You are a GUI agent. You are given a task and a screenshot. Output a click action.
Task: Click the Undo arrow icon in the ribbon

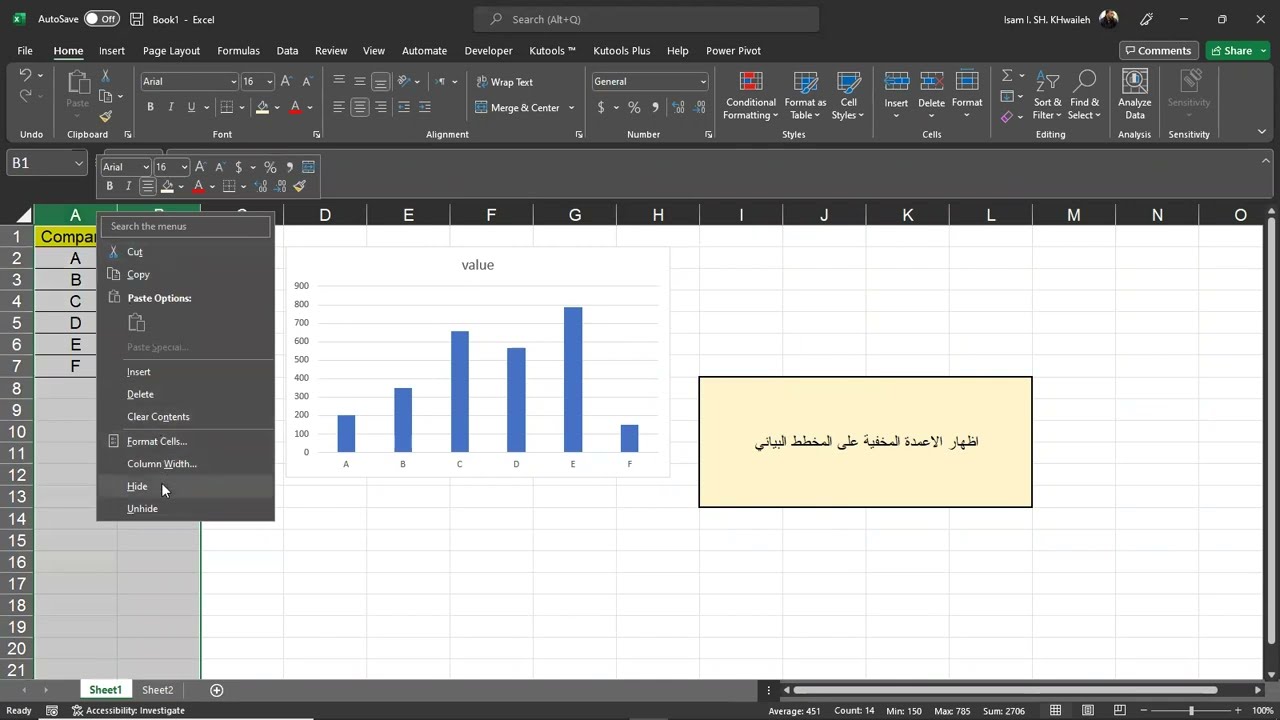coord(25,75)
